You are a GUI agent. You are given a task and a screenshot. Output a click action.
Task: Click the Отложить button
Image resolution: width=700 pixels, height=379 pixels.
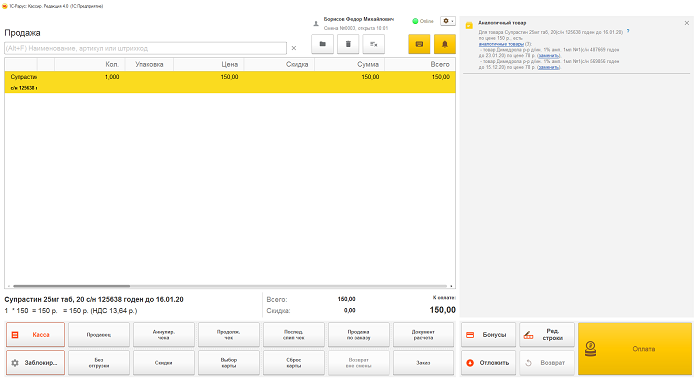pos(488,362)
